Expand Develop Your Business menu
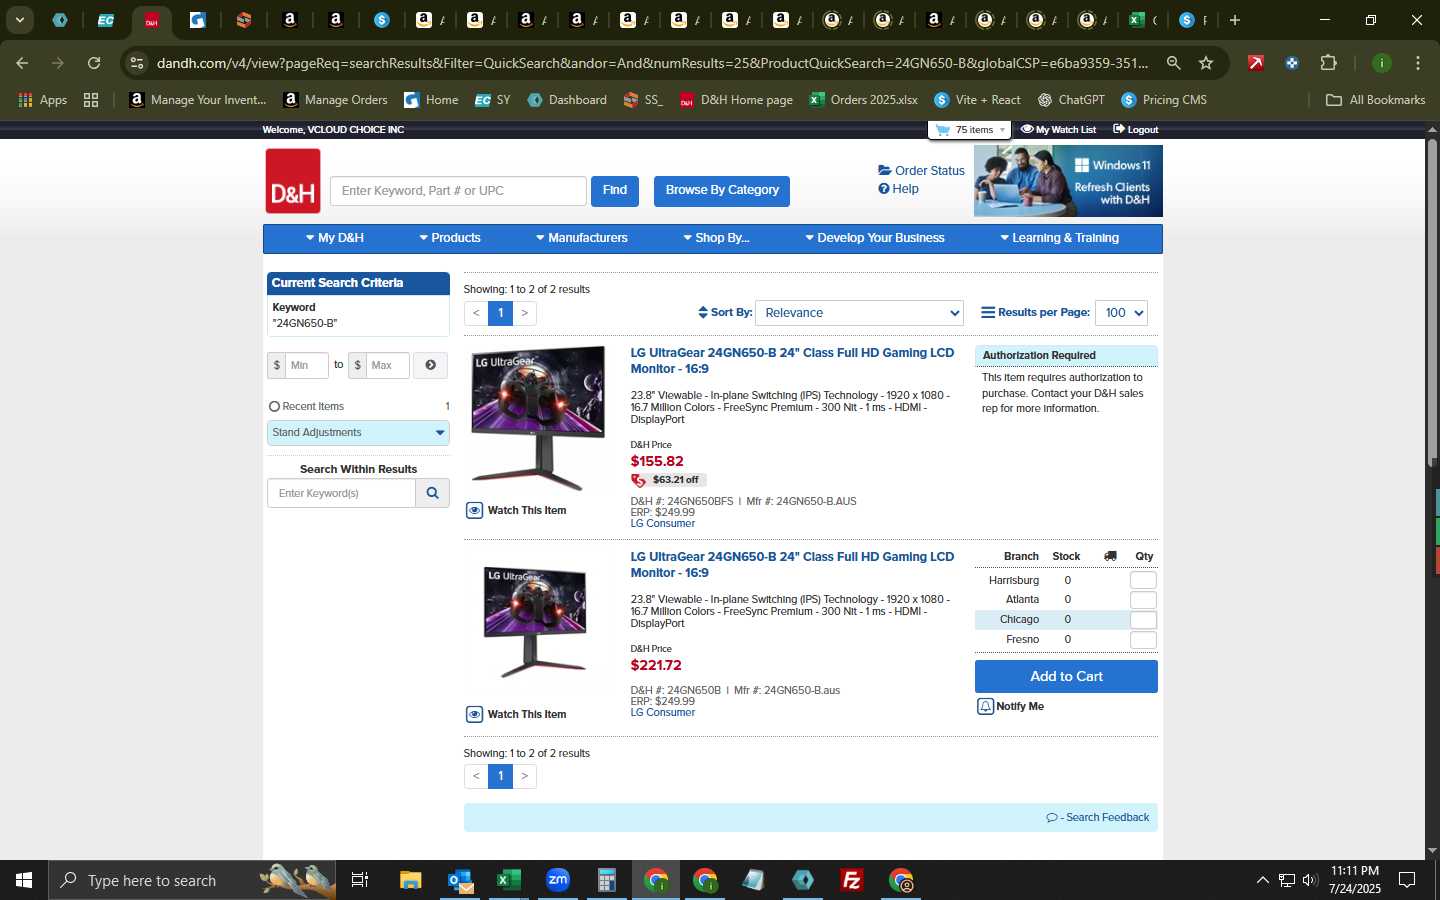 click(x=875, y=238)
